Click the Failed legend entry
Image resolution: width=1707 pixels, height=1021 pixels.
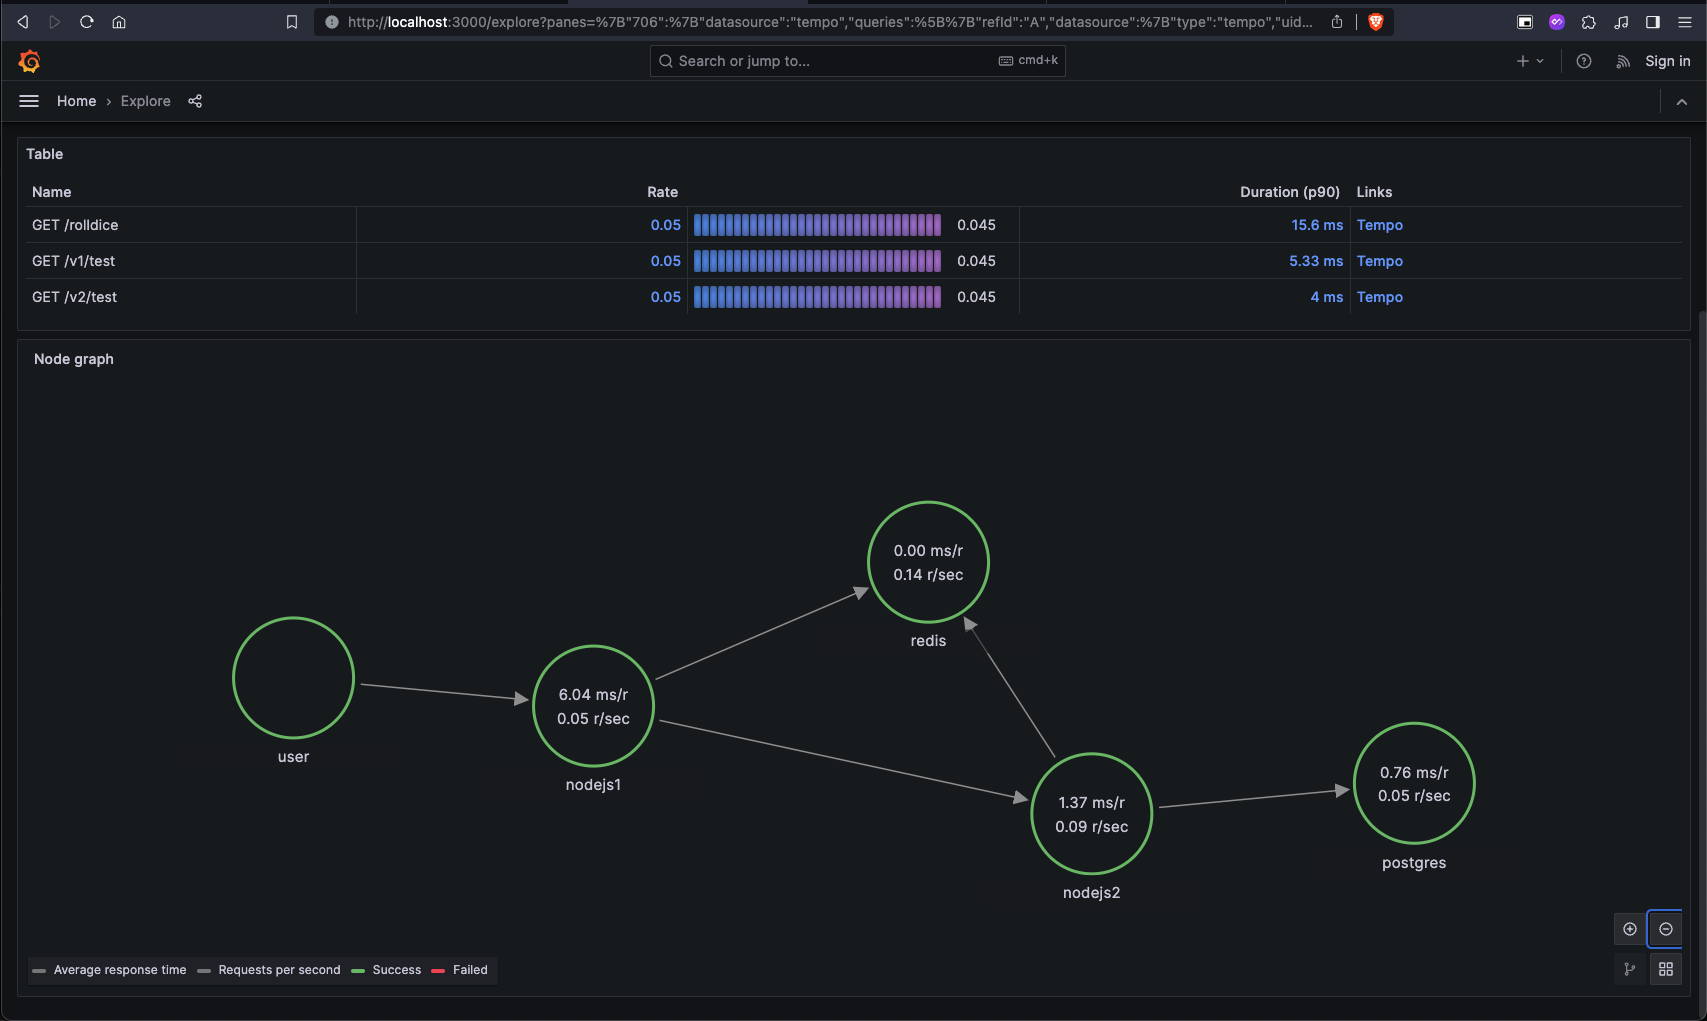(x=460, y=970)
